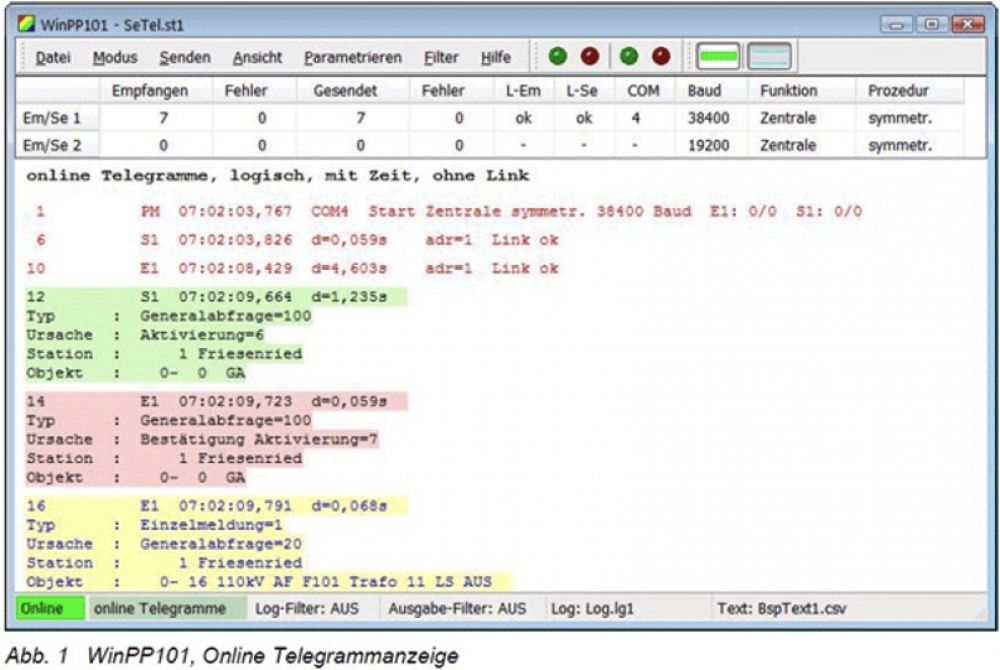Viewport: 1000px width, 670px height.
Task: Toggle the green bar display button
Action: point(718,58)
